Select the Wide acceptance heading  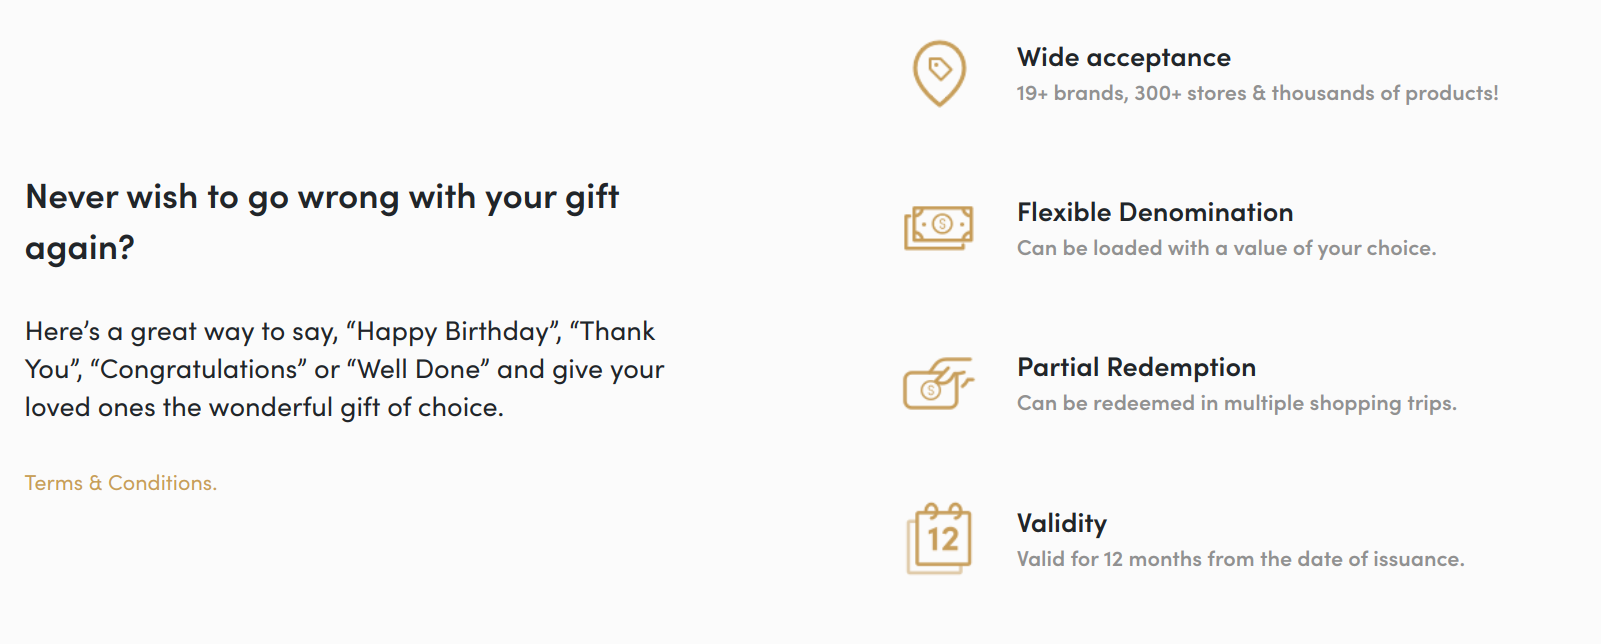pos(1124,58)
